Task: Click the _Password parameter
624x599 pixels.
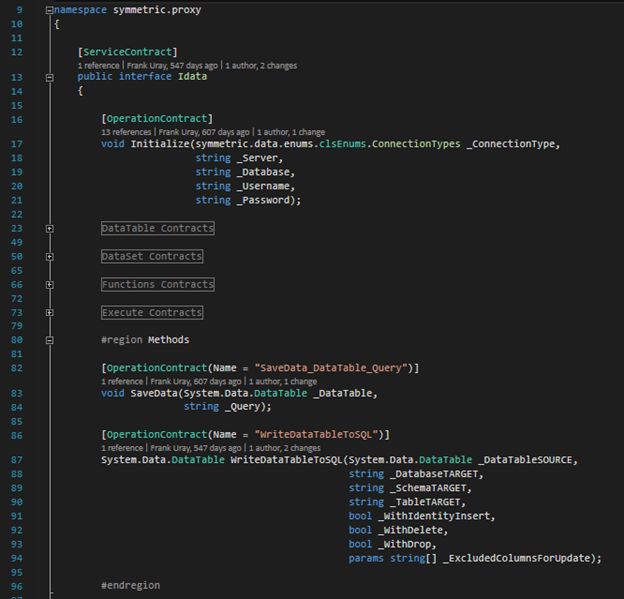Action: coord(263,200)
